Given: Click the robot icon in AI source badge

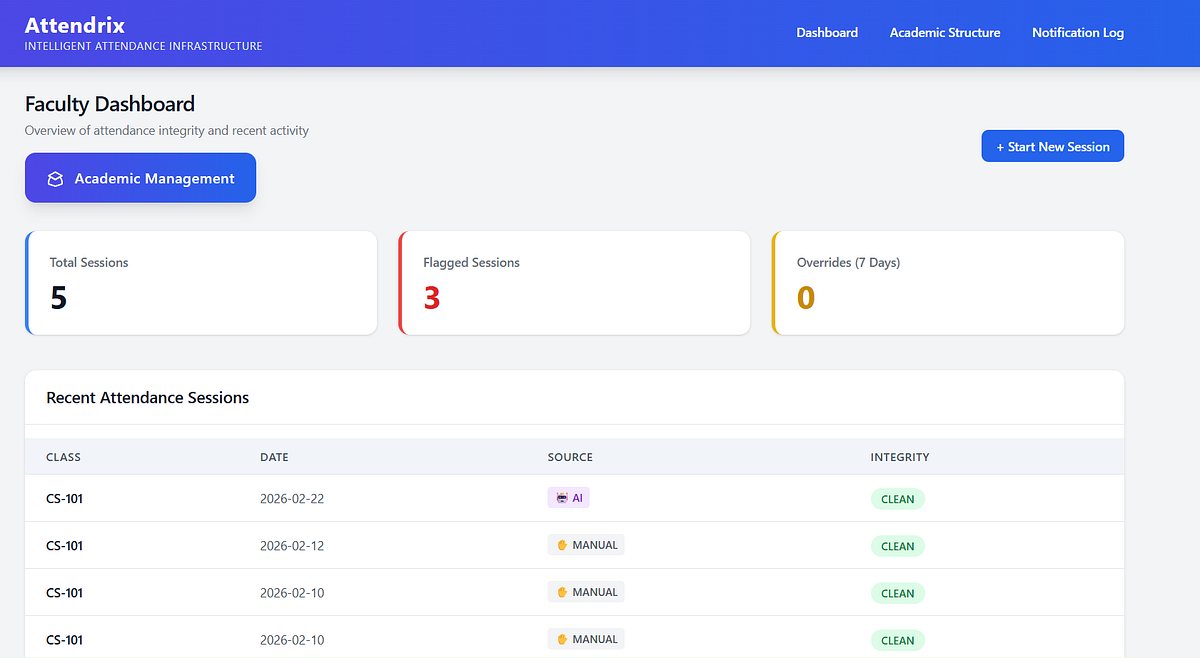Looking at the screenshot, I should click(561, 498).
